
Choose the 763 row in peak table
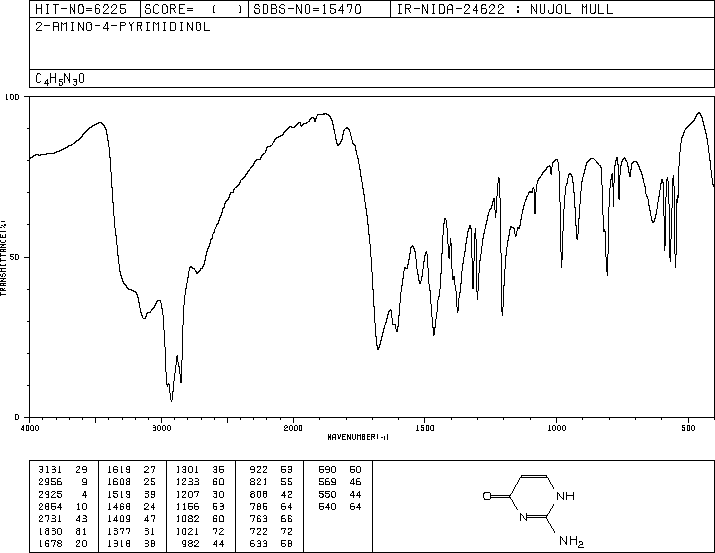(271, 519)
